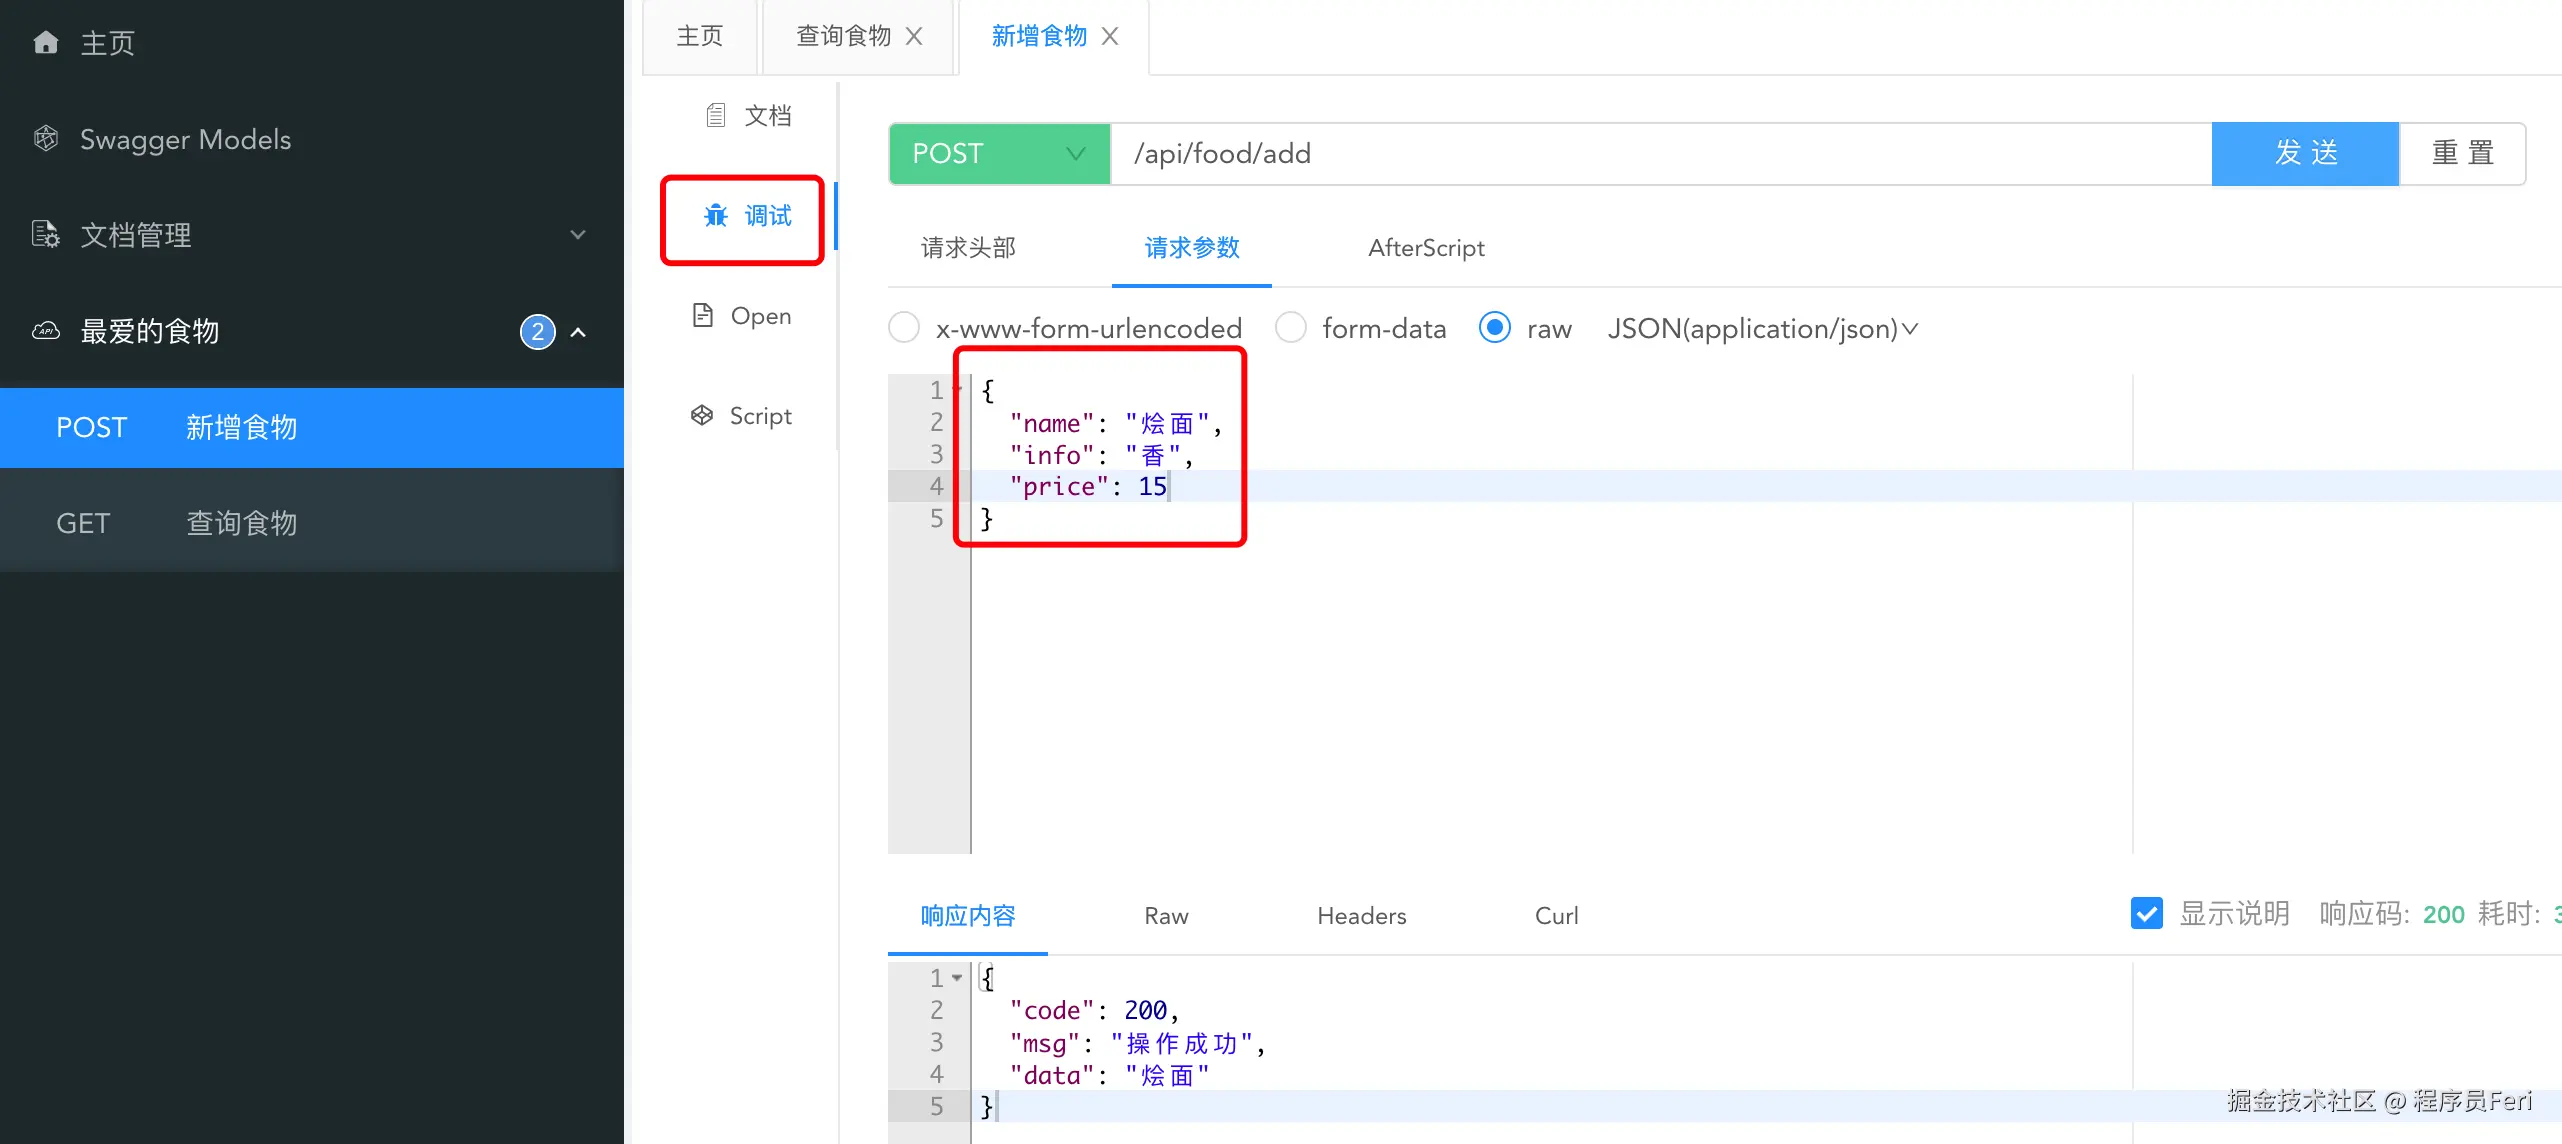2562x1144 pixels.
Task: Click the Open file icon
Action: tap(703, 316)
